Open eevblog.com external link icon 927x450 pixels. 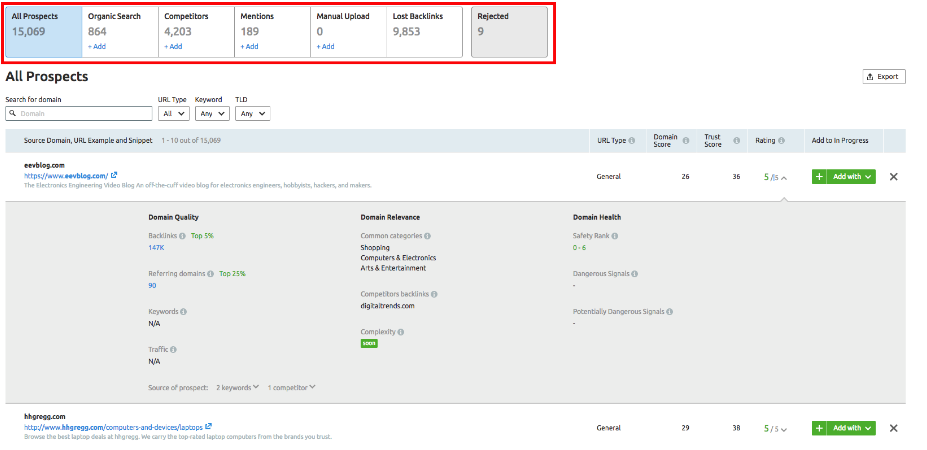114,175
